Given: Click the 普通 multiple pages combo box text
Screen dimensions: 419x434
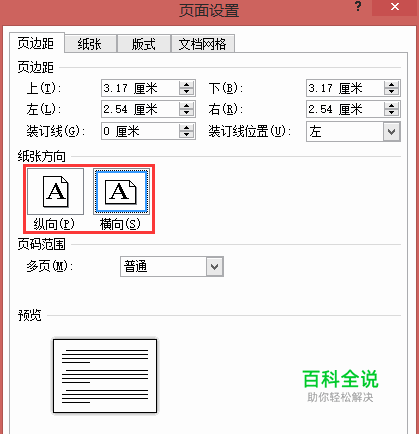Looking at the screenshot, I should 136,267.
